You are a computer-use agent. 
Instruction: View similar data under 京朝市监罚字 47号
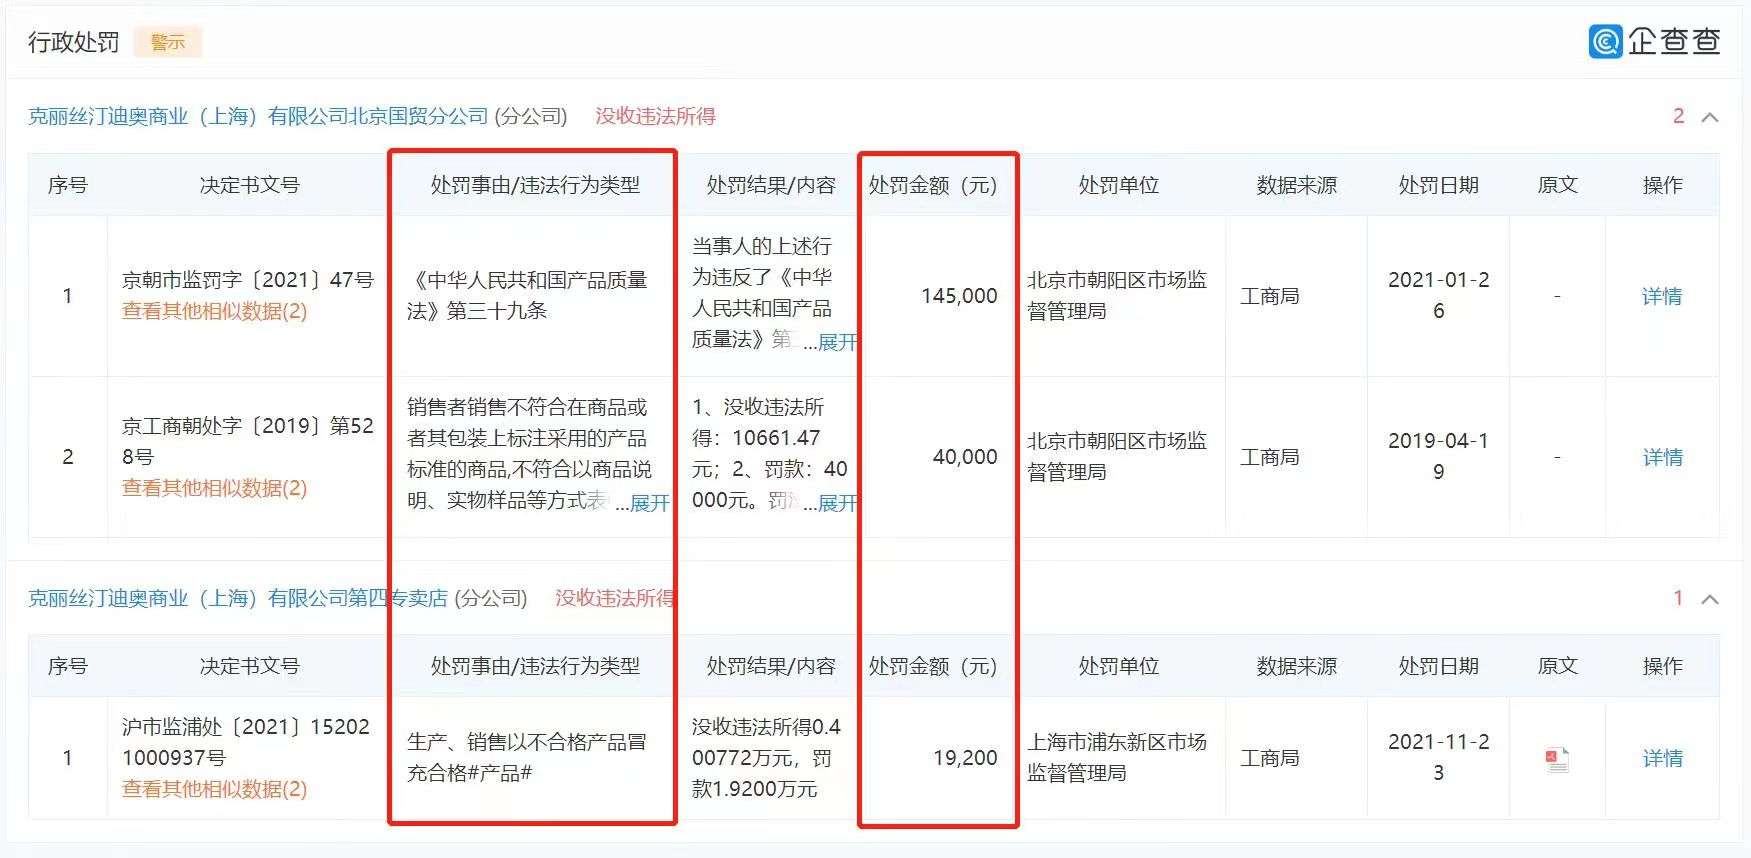click(214, 311)
